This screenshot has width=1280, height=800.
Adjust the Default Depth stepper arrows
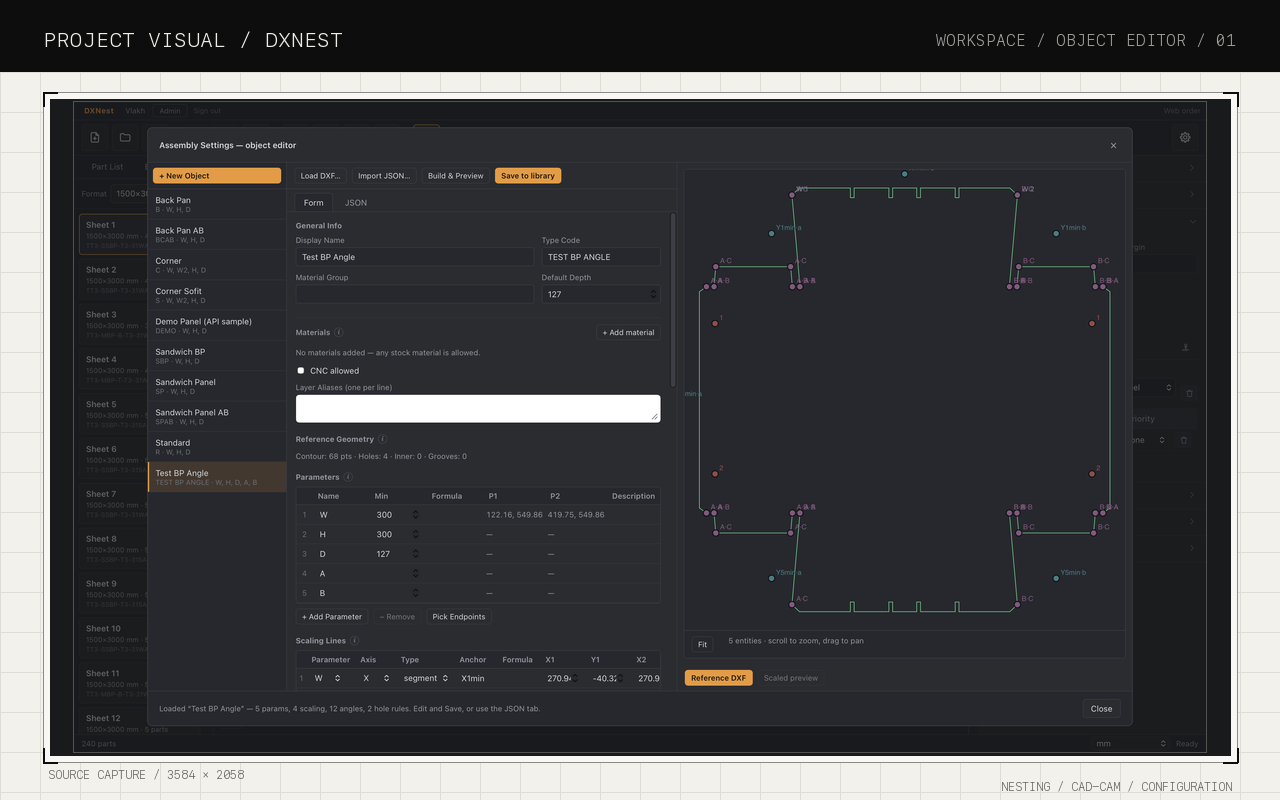point(654,294)
